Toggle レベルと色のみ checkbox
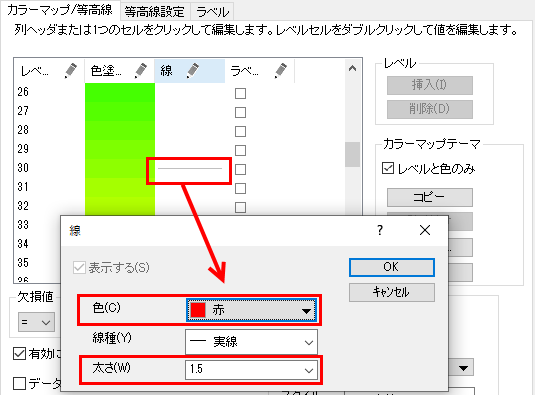This screenshot has width=535, height=395. point(388,168)
